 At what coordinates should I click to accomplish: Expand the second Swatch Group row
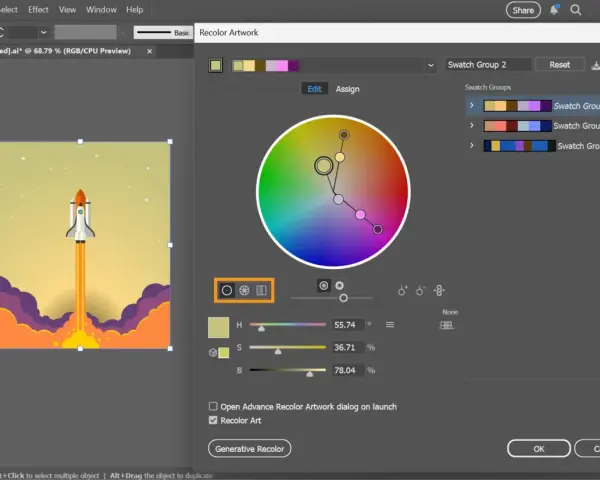point(472,126)
